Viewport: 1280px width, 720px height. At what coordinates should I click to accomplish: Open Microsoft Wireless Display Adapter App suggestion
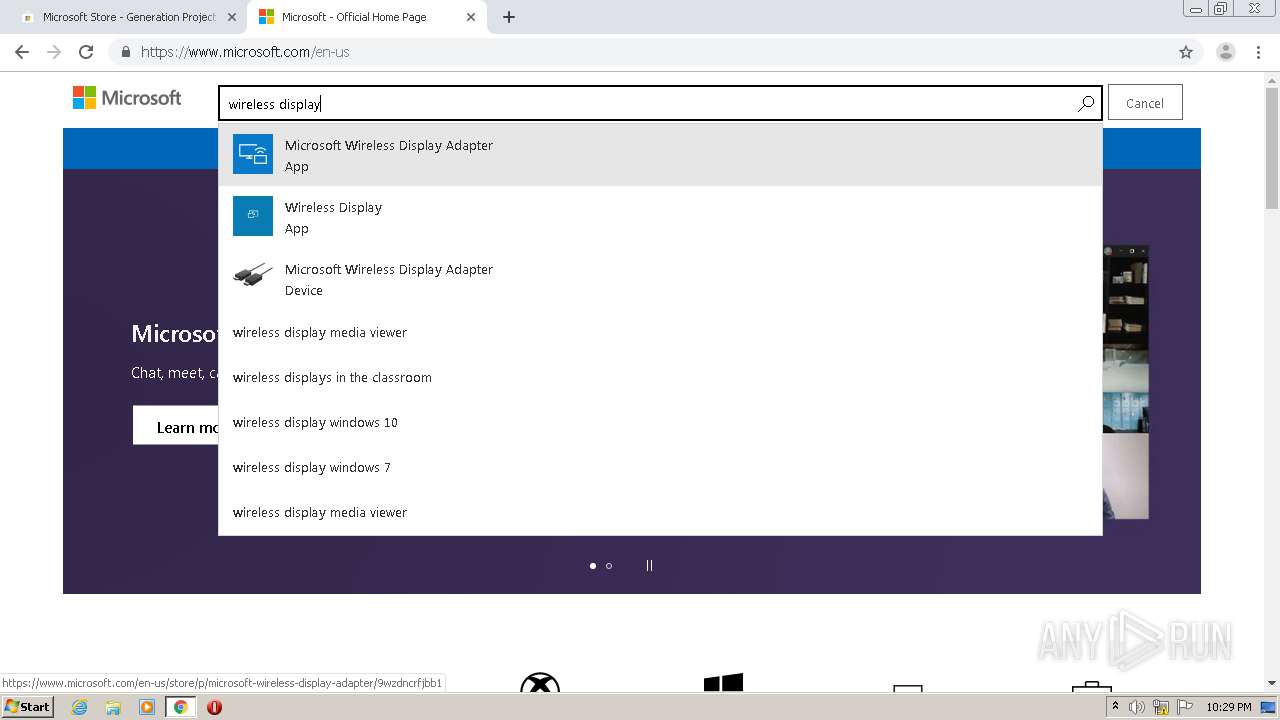pos(660,155)
